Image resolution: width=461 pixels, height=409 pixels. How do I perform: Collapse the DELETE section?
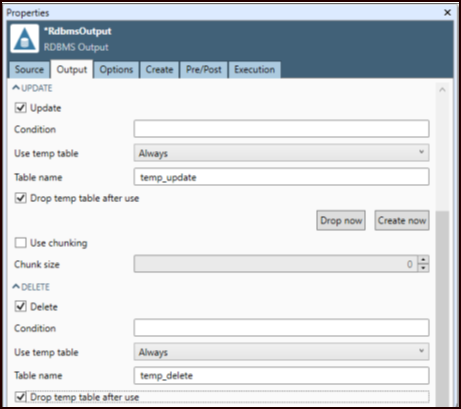coord(16,286)
